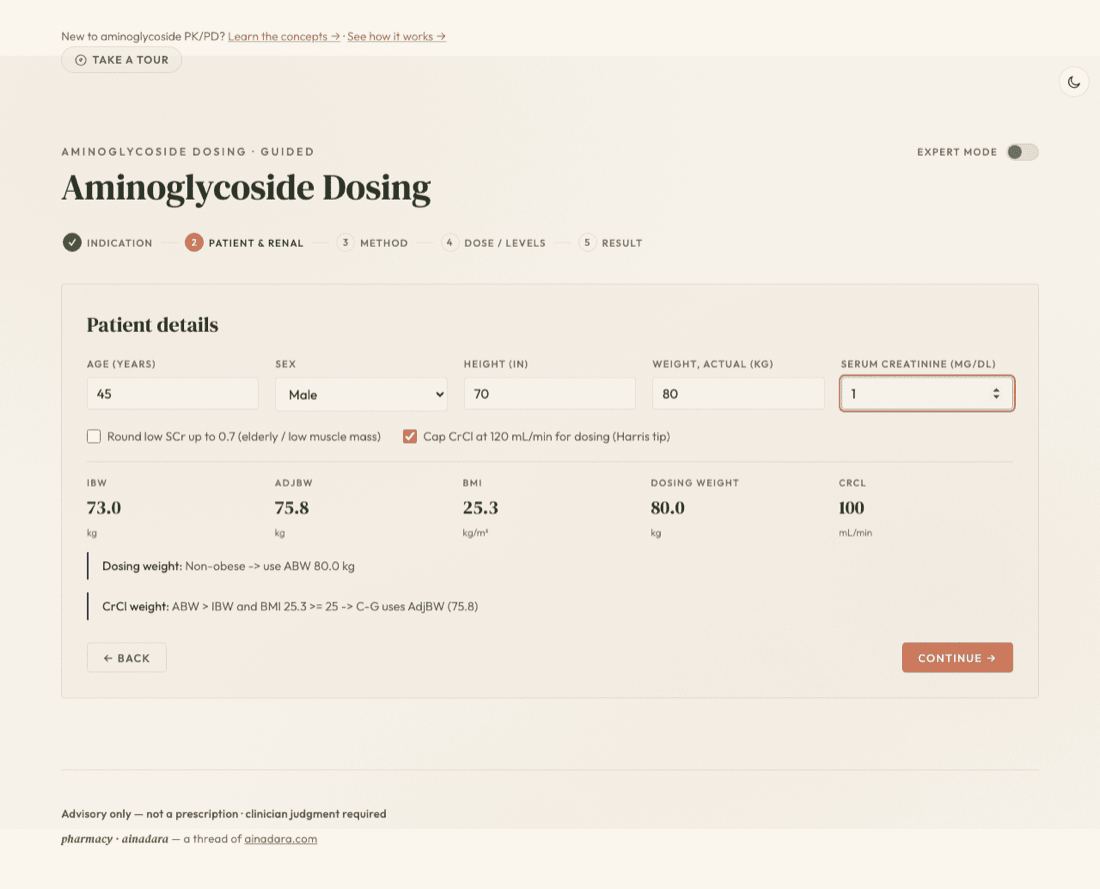The height and width of the screenshot is (889, 1100).
Task: Select the Patient & Renal step label
Action: [x=256, y=243]
